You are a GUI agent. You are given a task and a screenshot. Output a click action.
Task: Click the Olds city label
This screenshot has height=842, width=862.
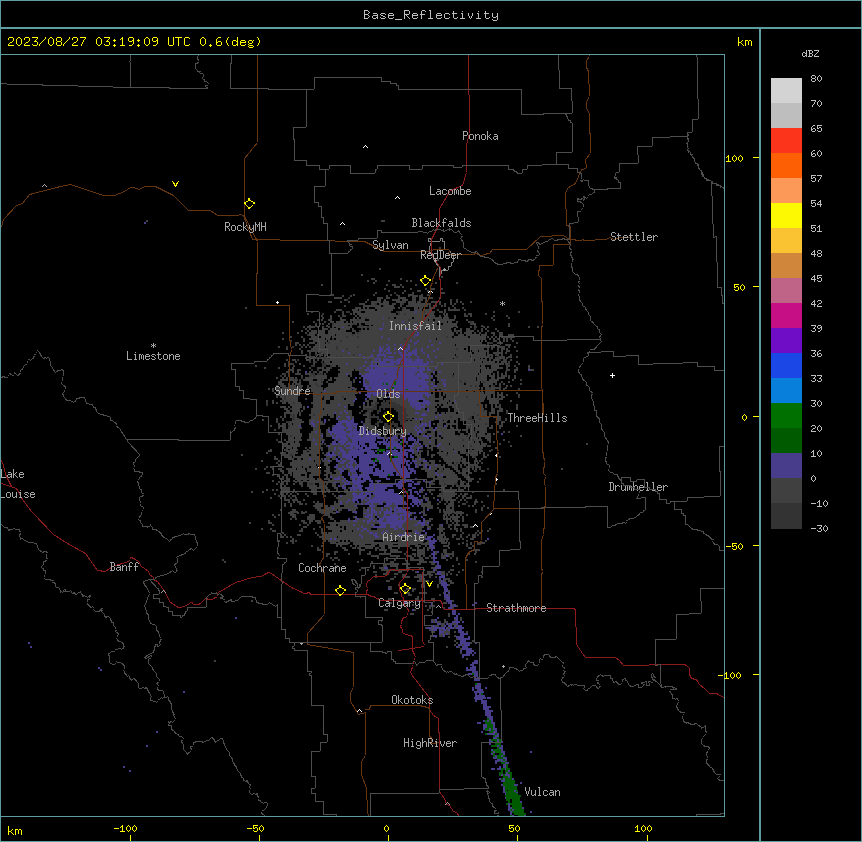(388, 394)
